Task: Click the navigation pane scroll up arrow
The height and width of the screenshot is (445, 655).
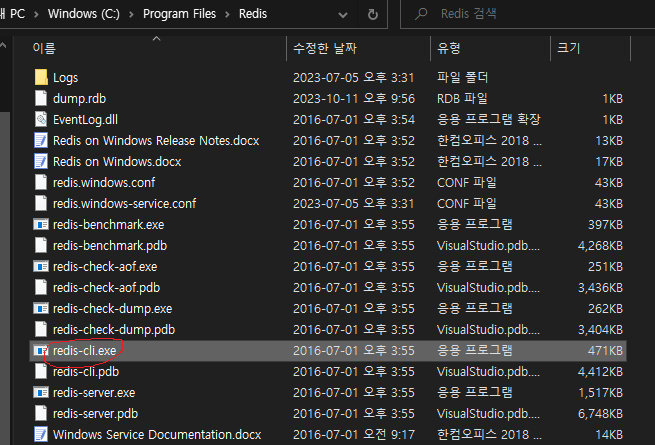Action: click(x=3, y=46)
